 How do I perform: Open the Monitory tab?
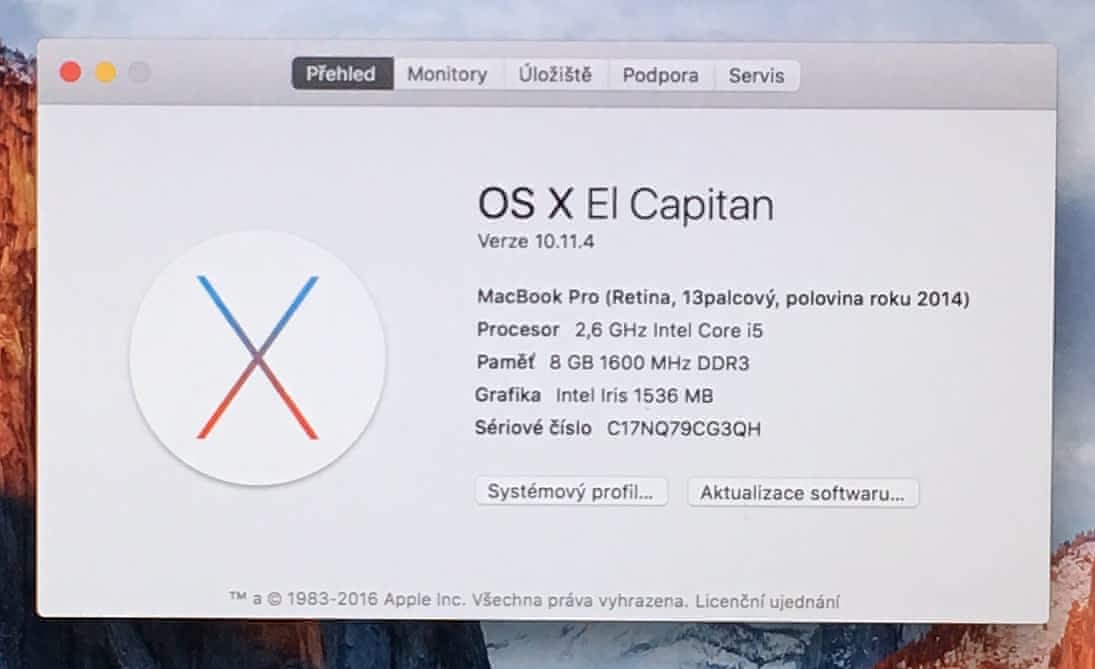(x=448, y=74)
